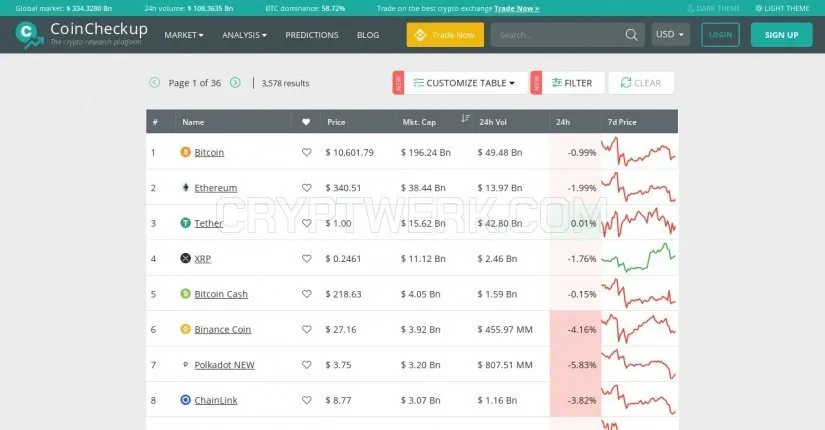
Task: Click in the Search input field
Action: (558, 35)
